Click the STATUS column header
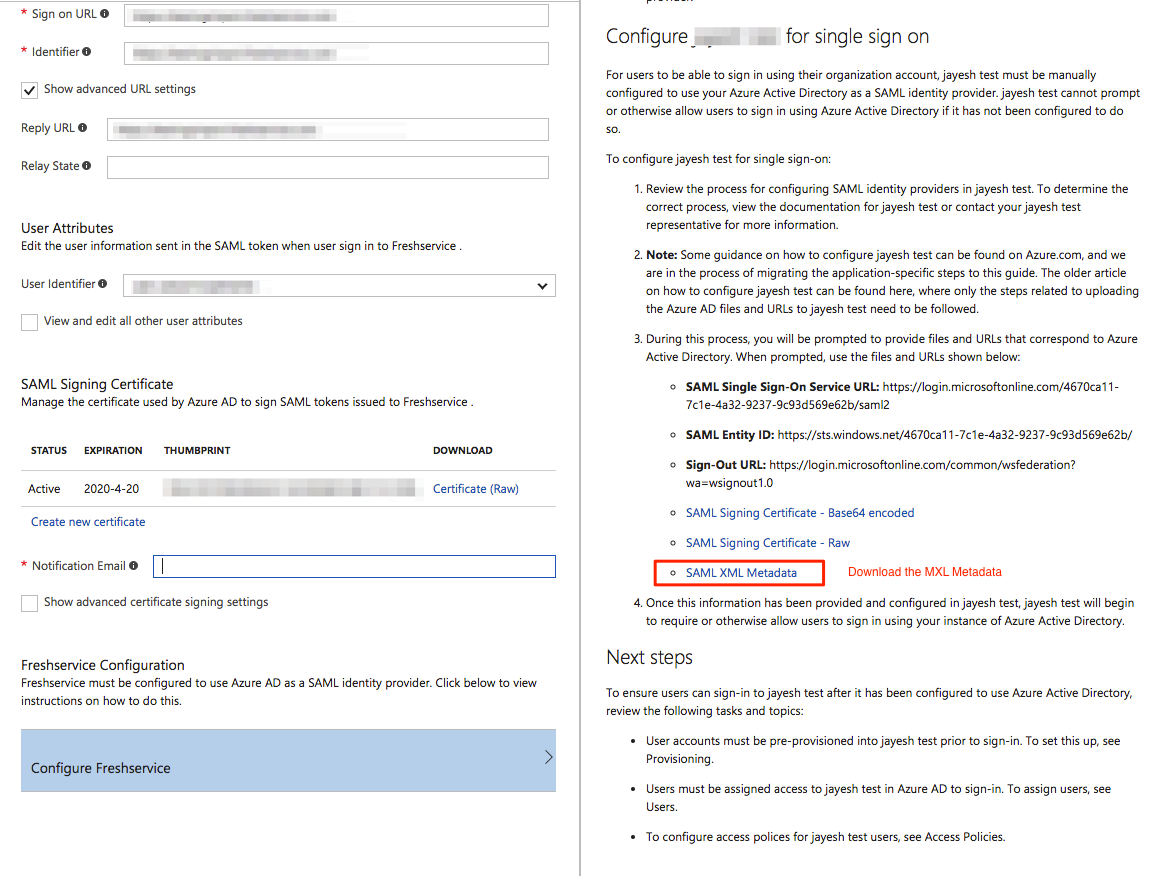 point(49,451)
